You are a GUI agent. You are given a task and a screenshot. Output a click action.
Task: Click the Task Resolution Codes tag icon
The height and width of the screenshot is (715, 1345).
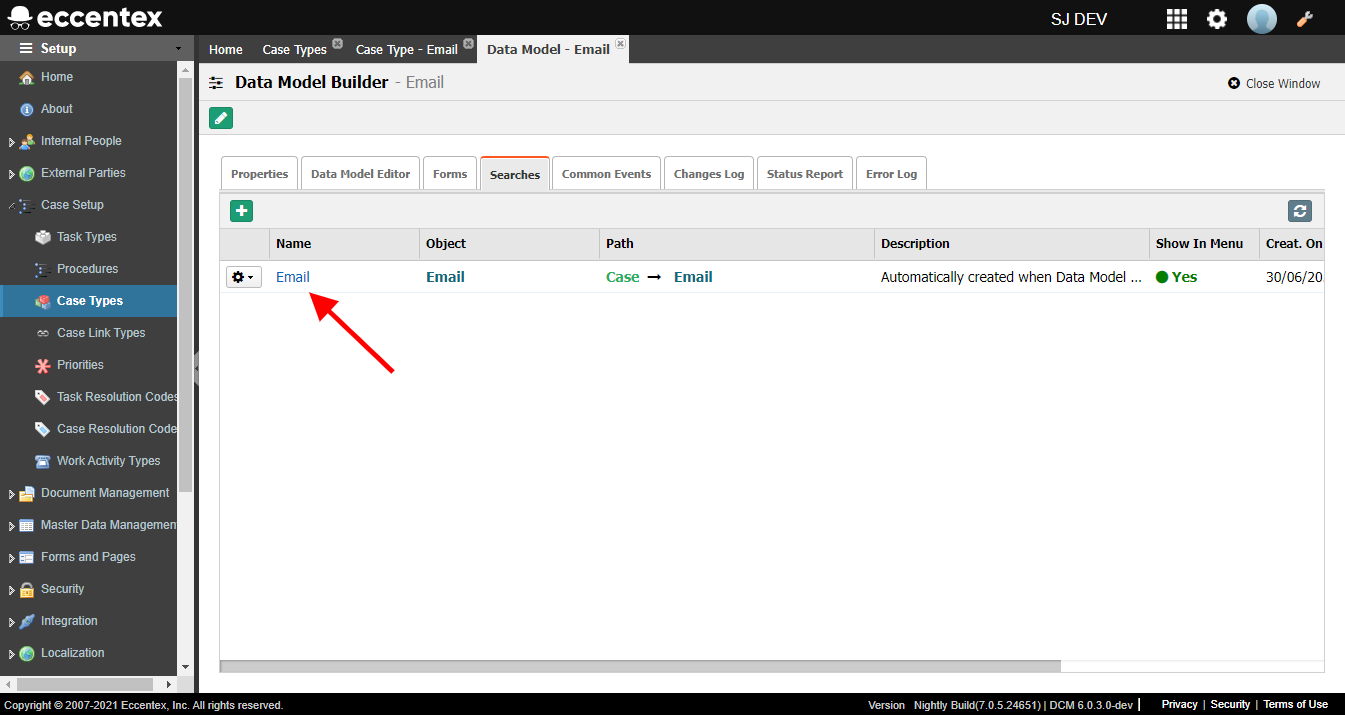click(x=43, y=397)
